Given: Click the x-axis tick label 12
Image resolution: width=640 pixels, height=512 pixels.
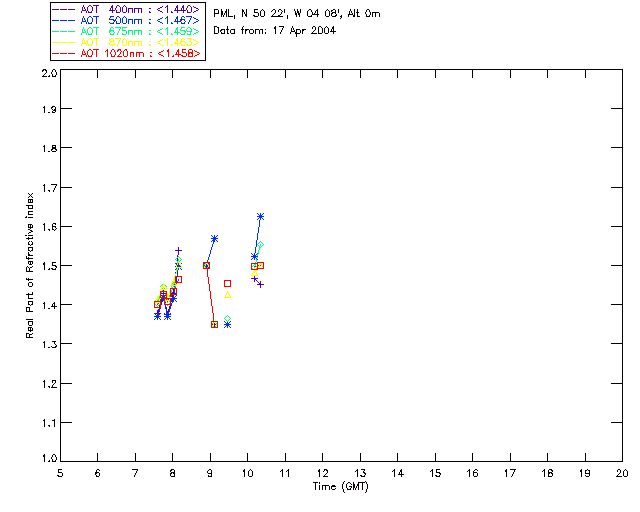Looking at the screenshot, I should pos(322,473).
